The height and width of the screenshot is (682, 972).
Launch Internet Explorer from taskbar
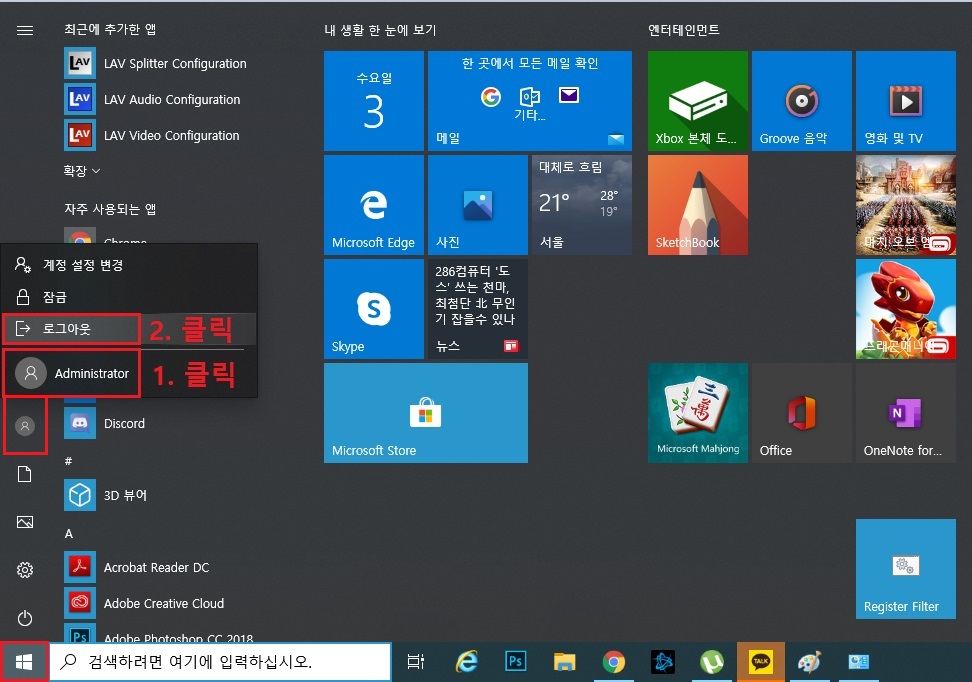tap(466, 662)
